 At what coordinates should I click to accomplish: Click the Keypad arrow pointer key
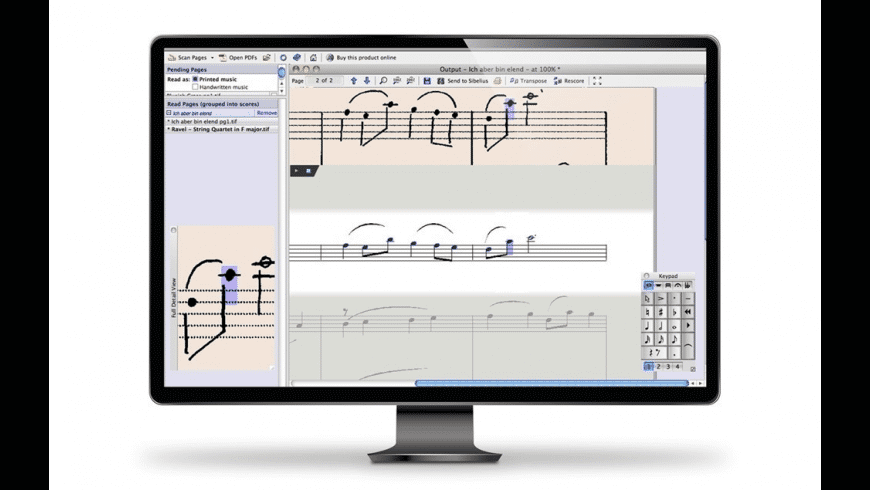648,299
